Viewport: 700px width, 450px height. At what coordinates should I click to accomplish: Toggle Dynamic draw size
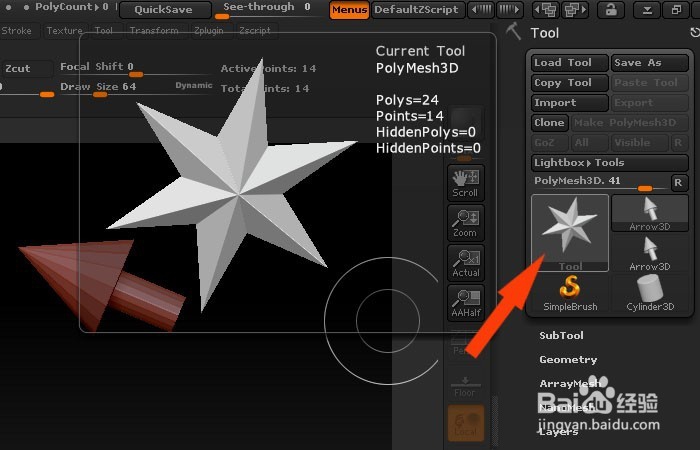[194, 85]
